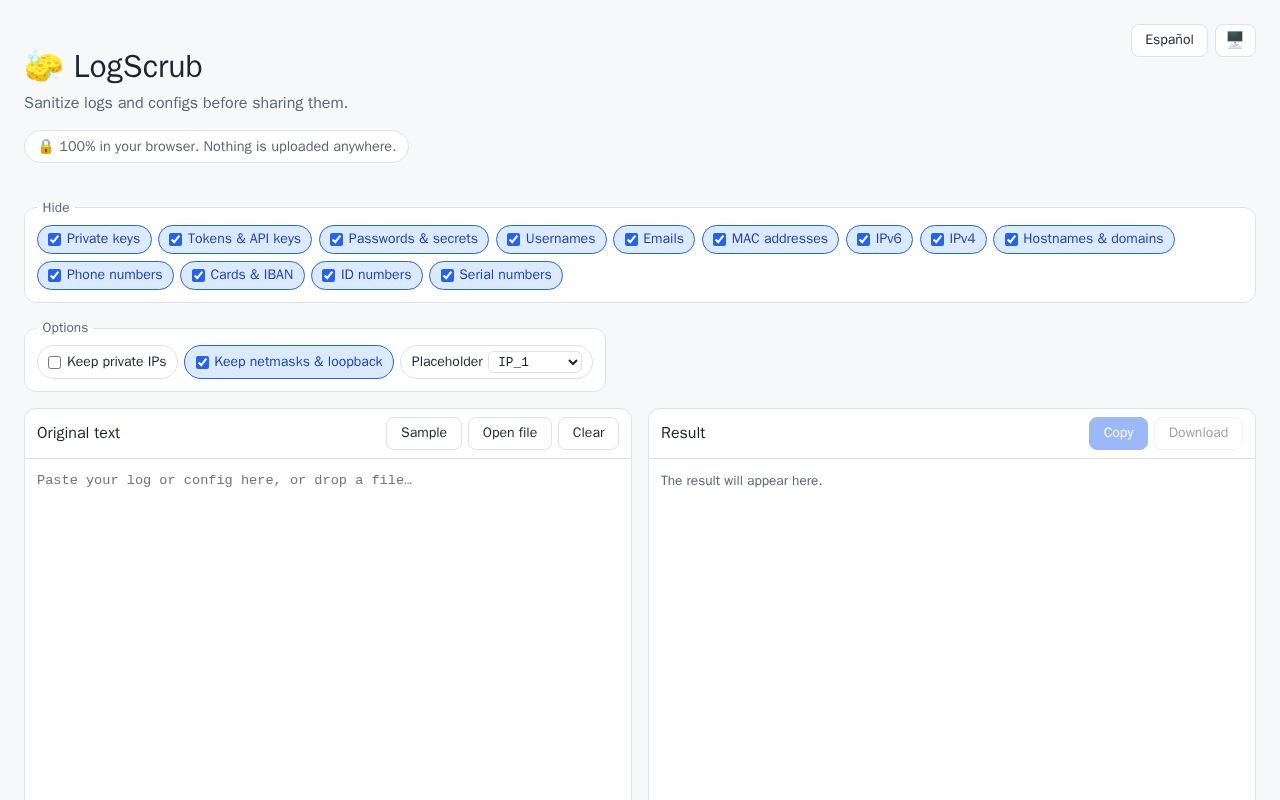Enable Keep private IPs option

coord(55,363)
